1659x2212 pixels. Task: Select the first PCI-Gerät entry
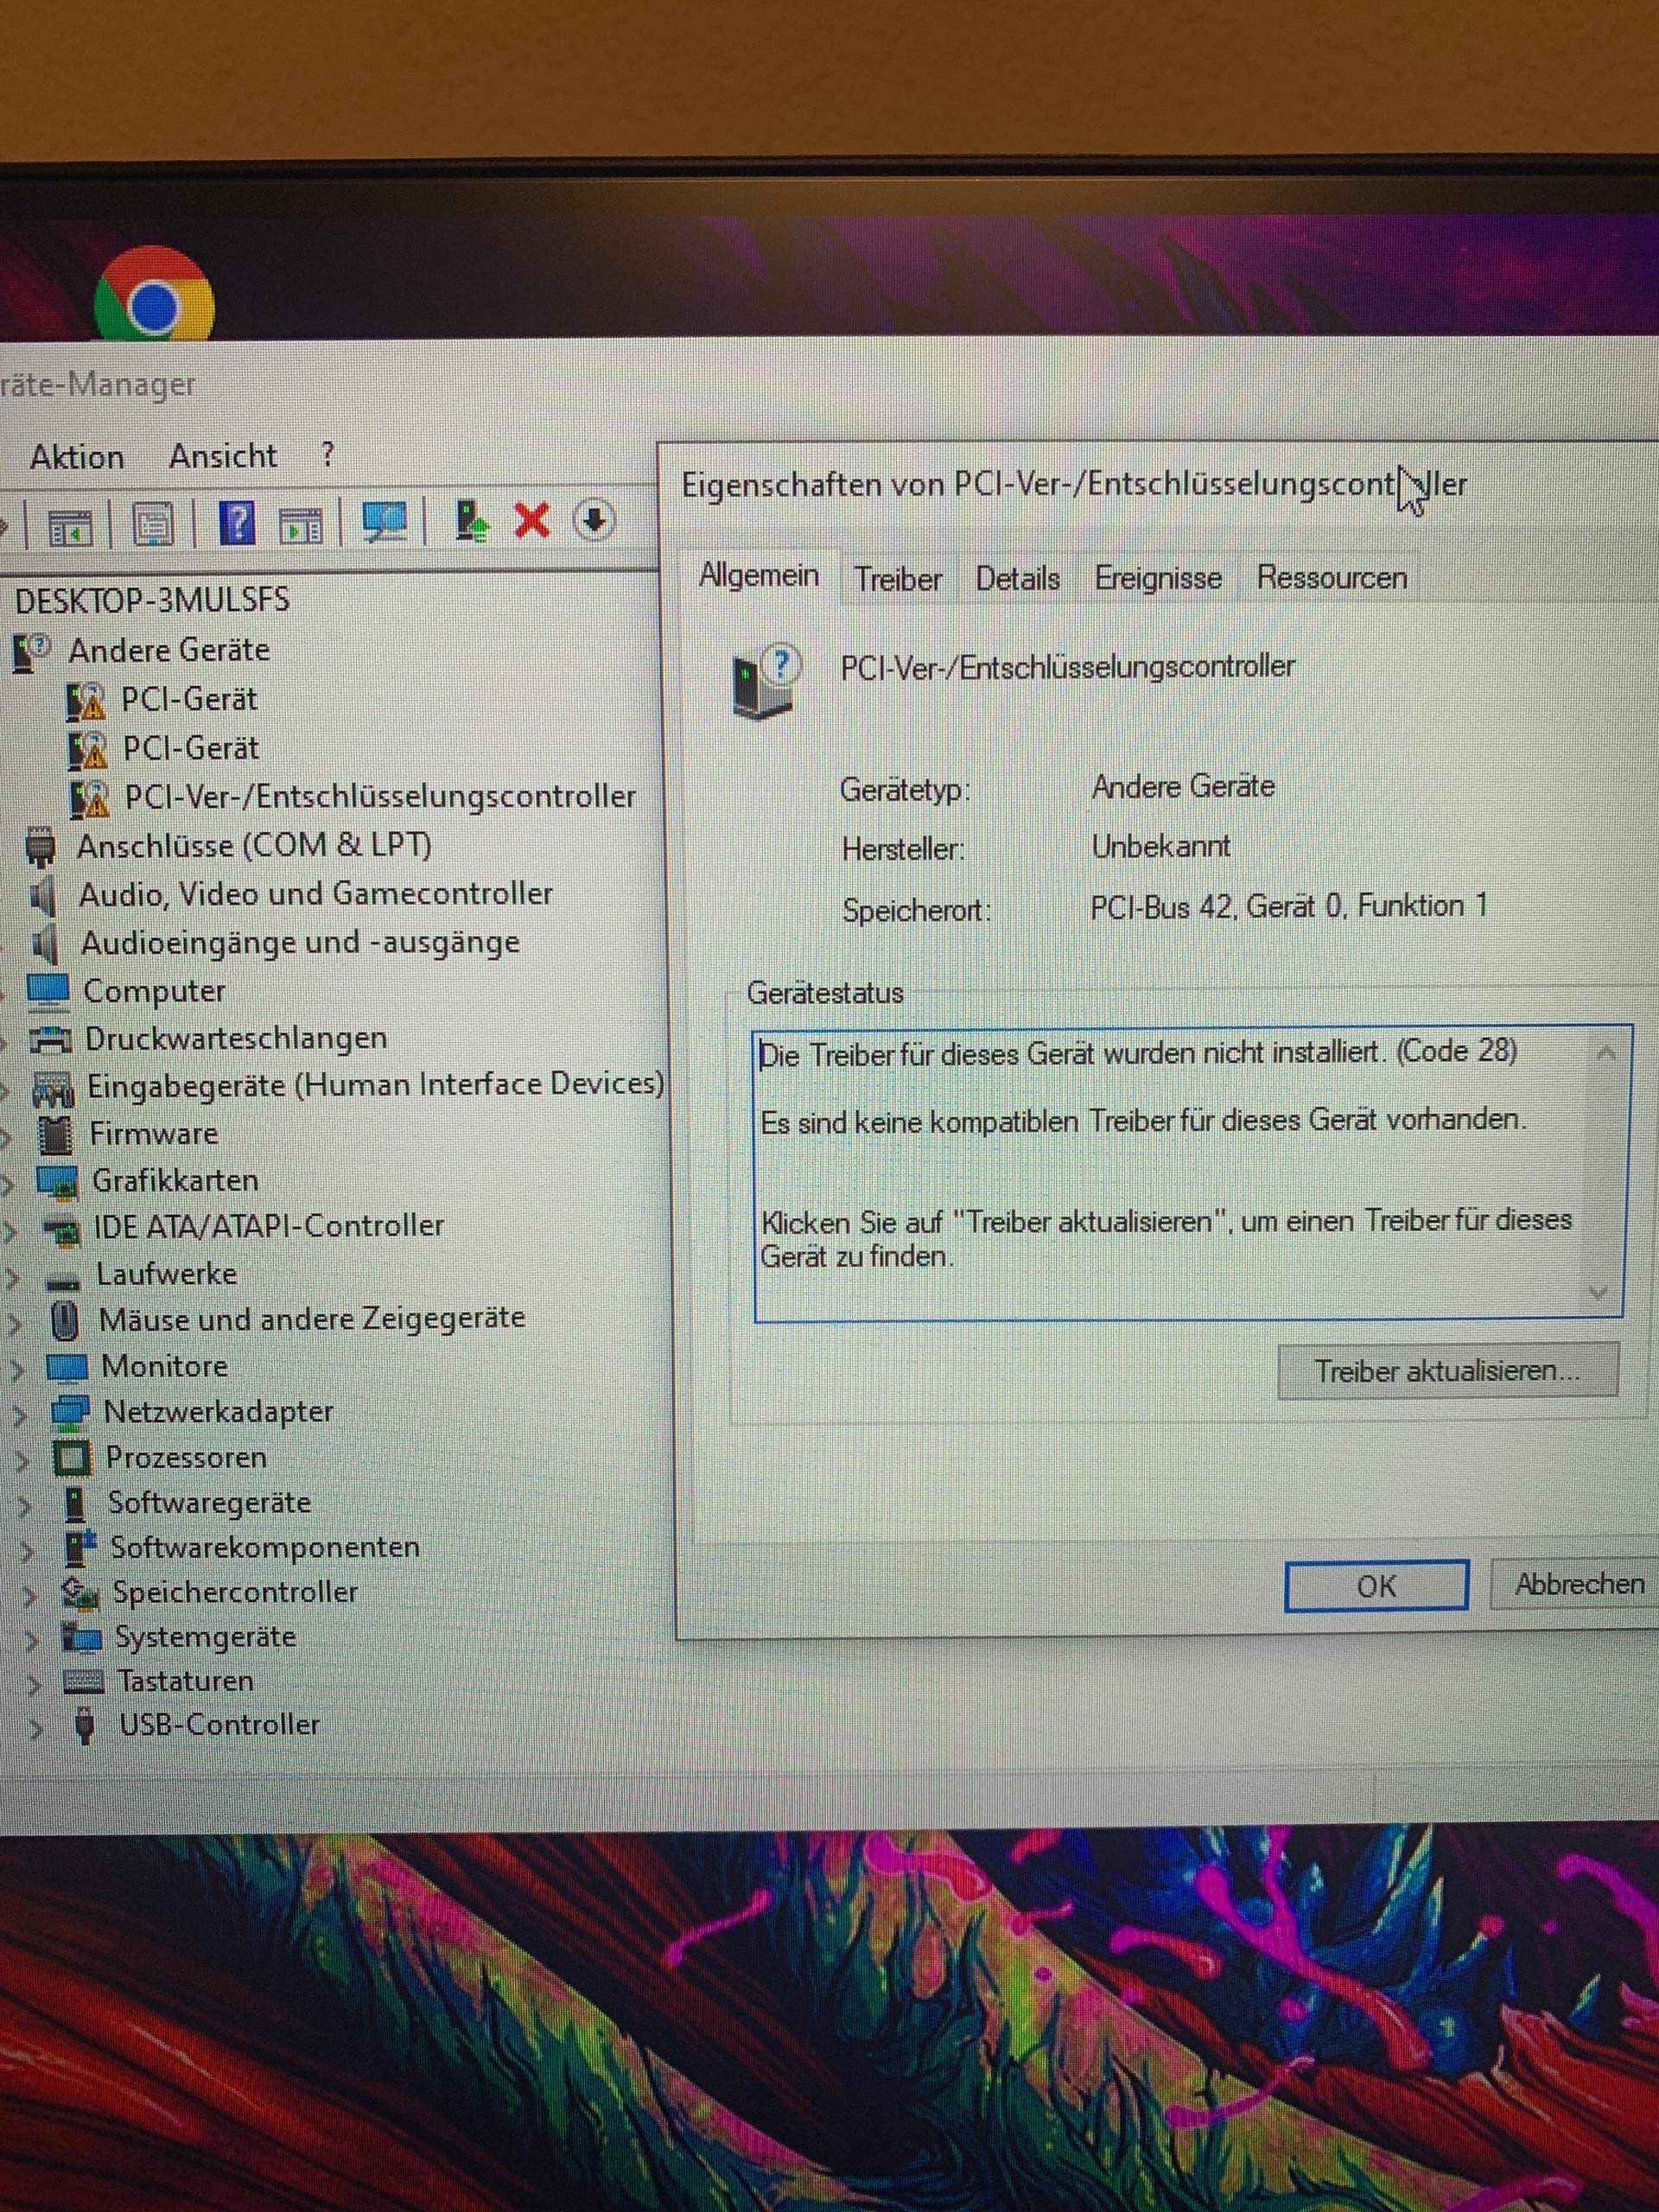pos(189,699)
